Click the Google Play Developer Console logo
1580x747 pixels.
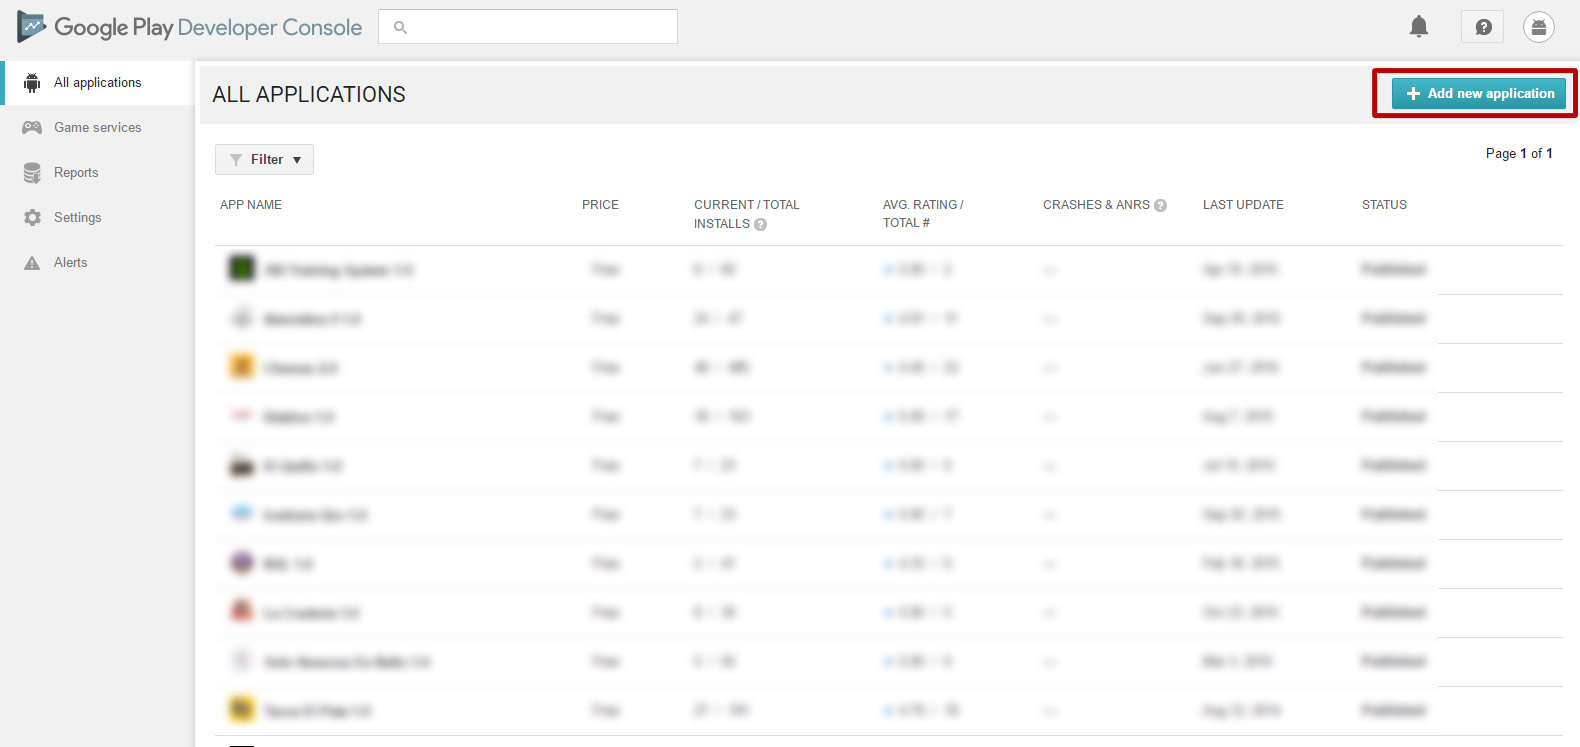pos(32,27)
